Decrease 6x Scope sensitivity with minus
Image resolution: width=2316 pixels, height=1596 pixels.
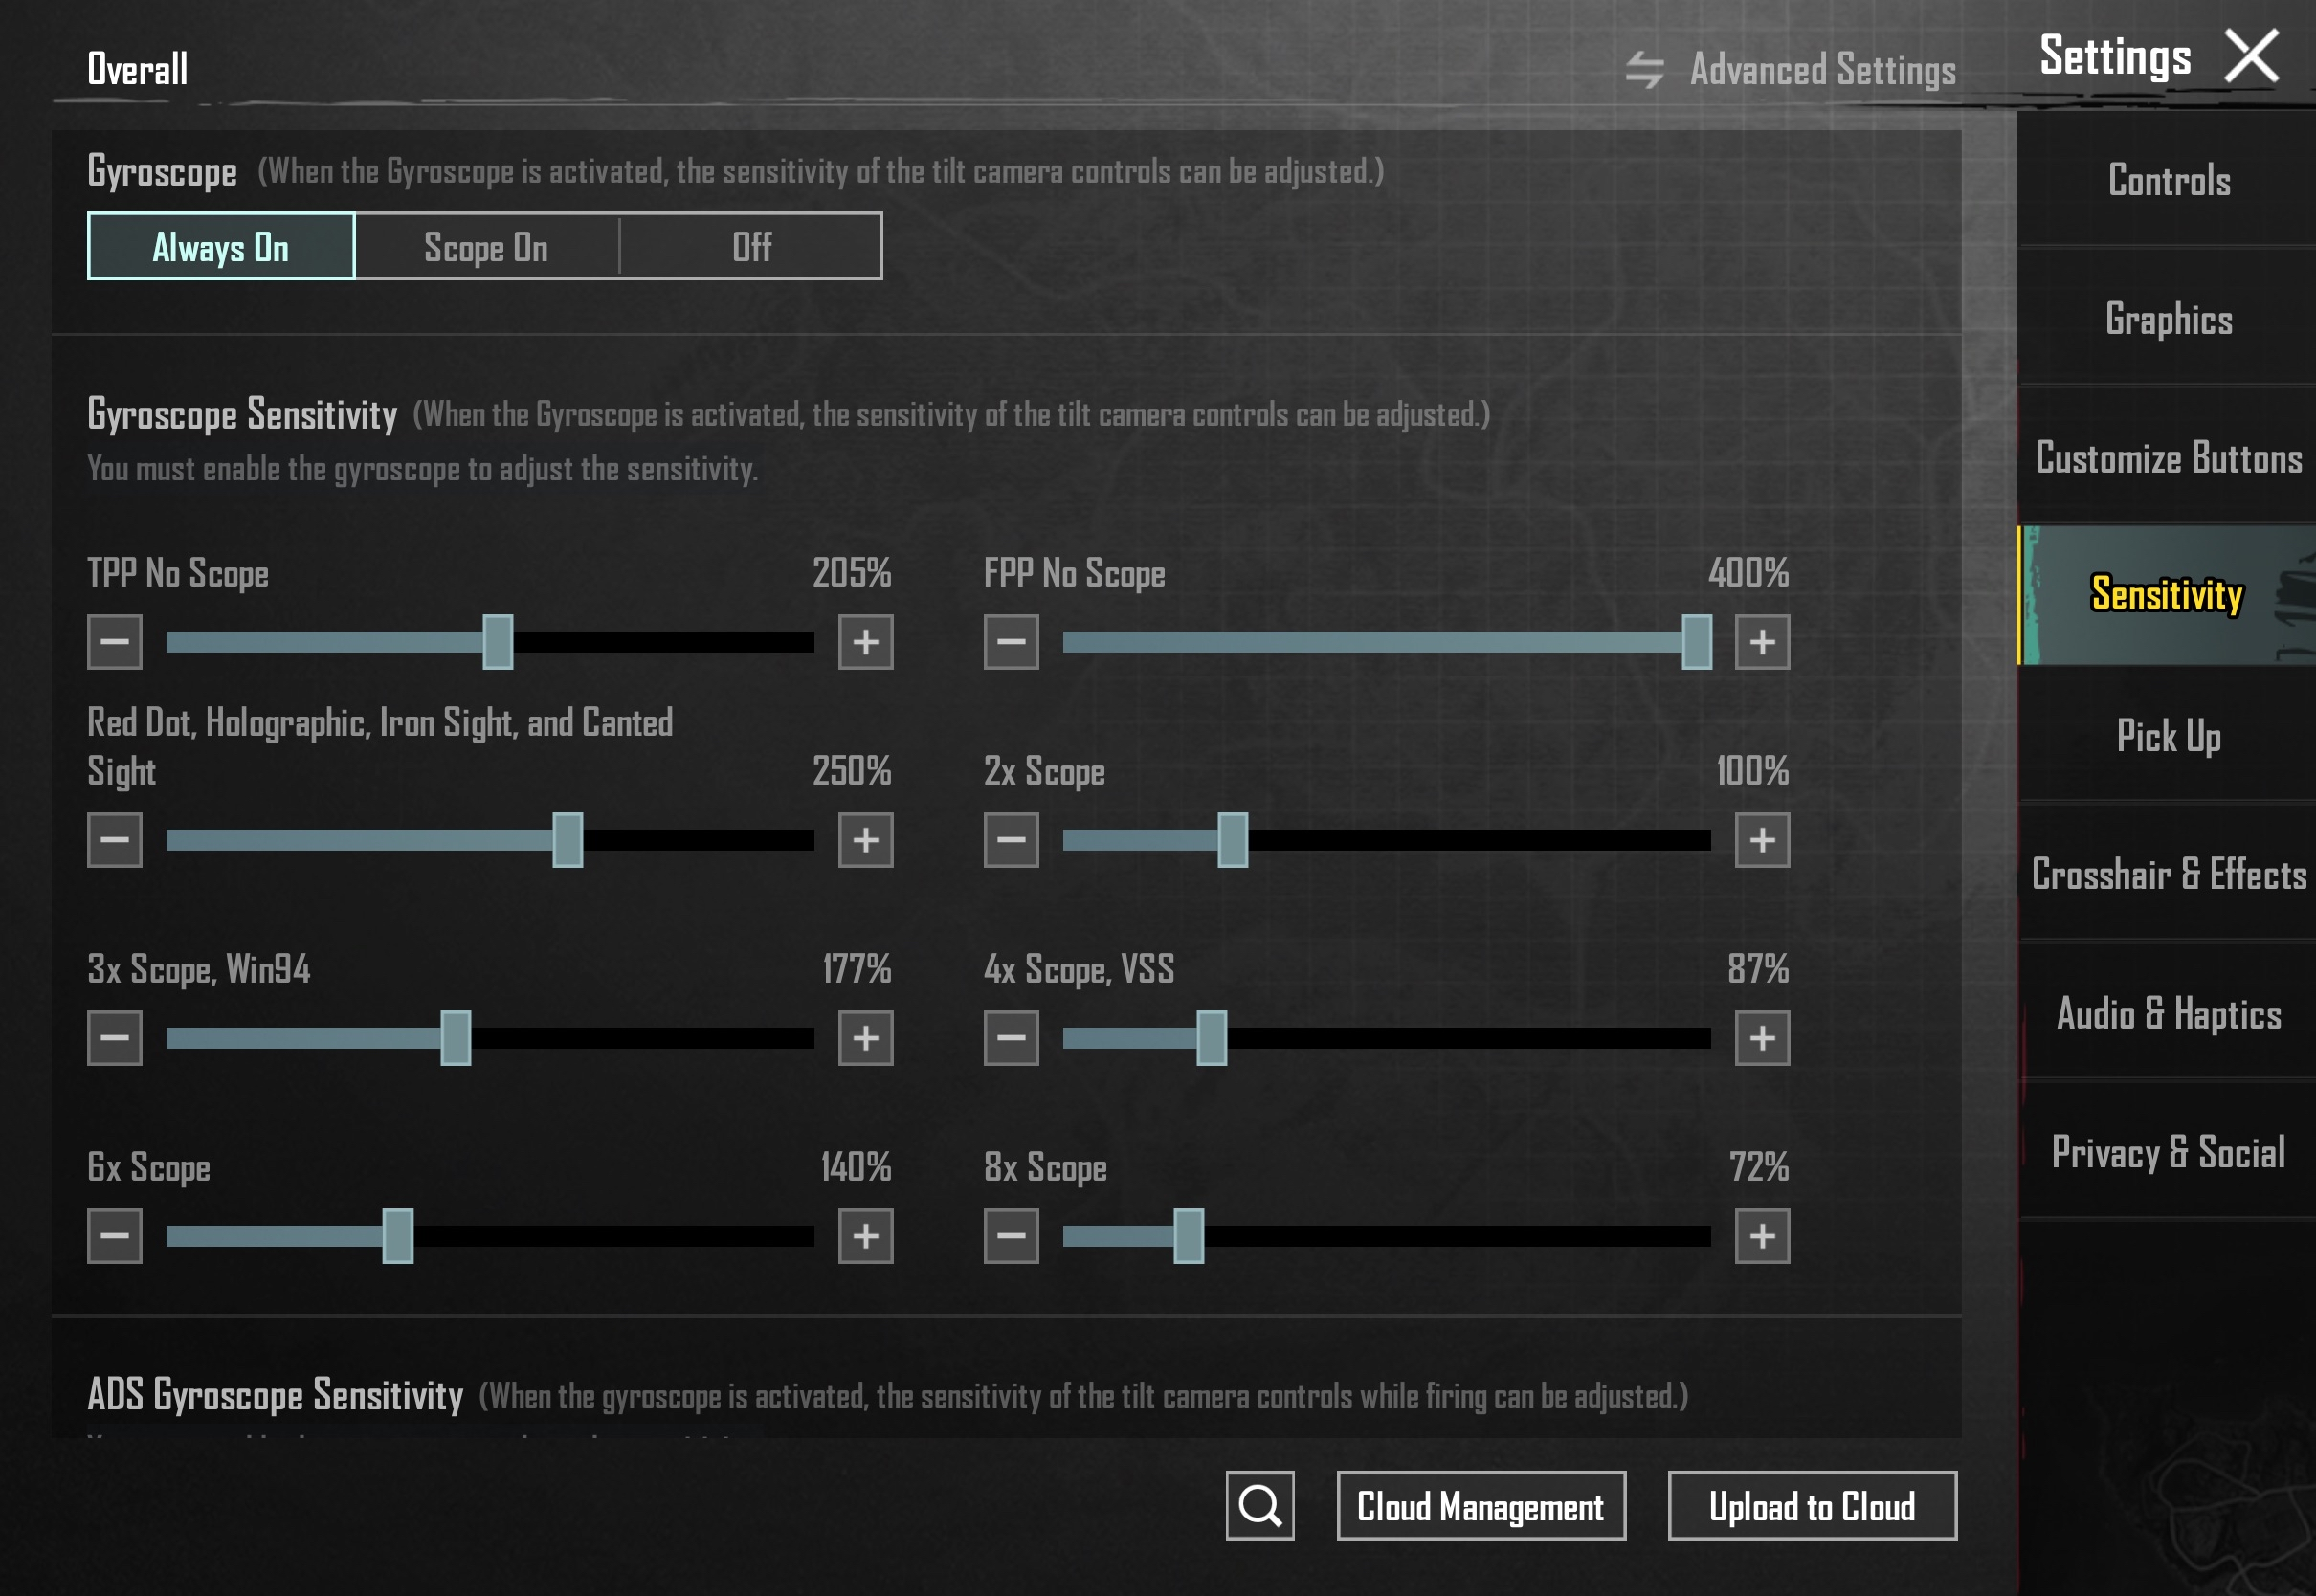pyautogui.click(x=114, y=1235)
